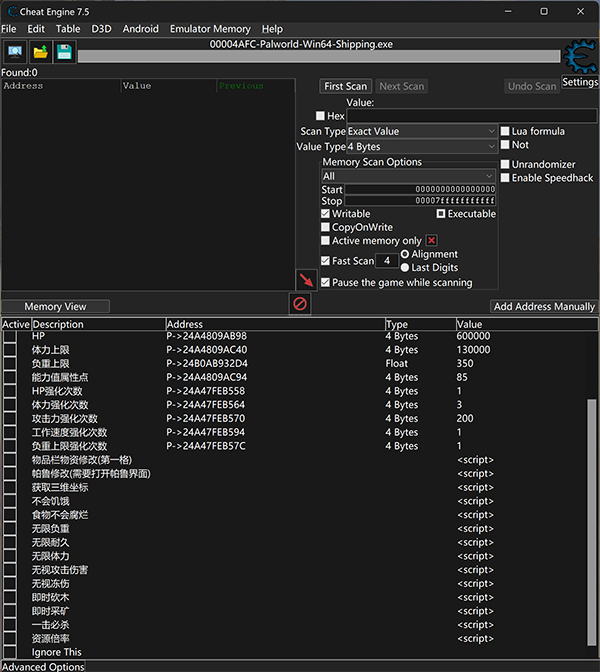Open the Android menu
Image resolution: width=600 pixels, height=672 pixels.
[141, 29]
